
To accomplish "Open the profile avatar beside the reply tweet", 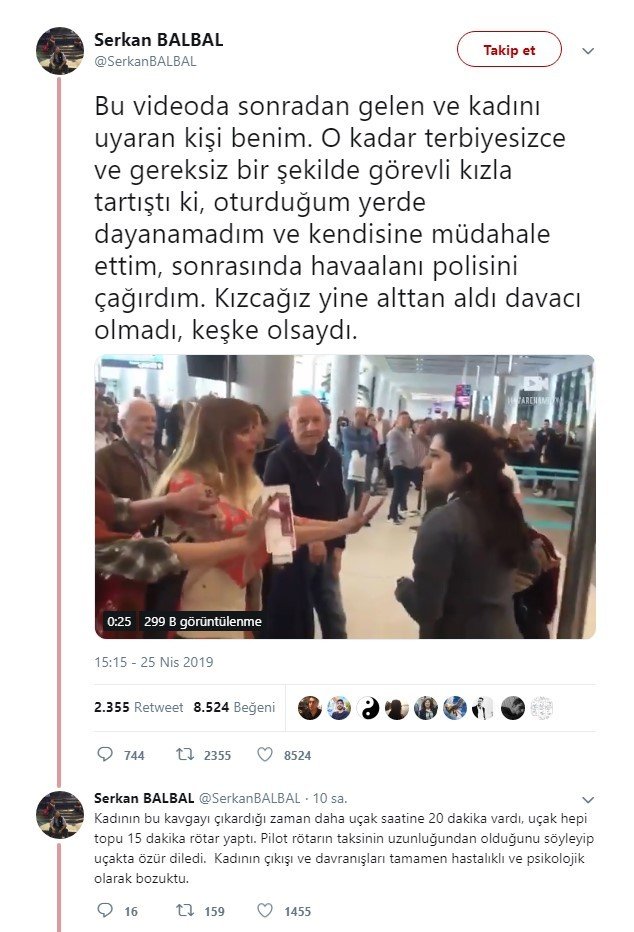I will (59, 814).
